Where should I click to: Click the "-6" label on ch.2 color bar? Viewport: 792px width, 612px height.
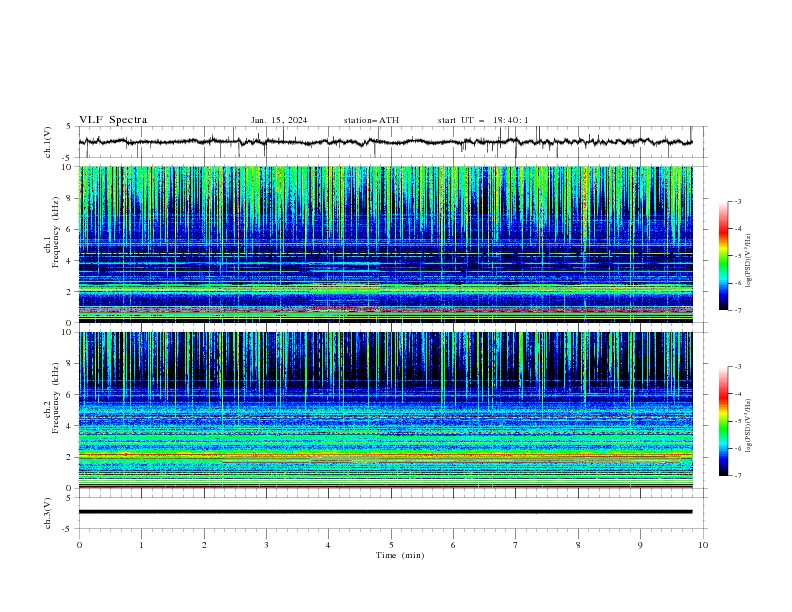point(737,448)
